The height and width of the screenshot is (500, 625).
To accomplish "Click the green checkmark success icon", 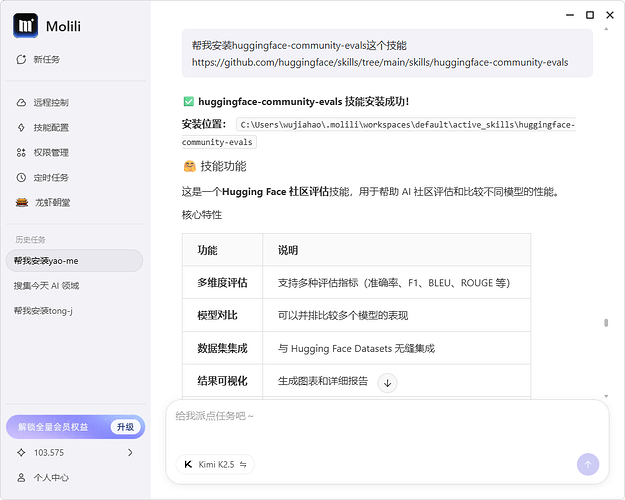I will coord(189,102).
